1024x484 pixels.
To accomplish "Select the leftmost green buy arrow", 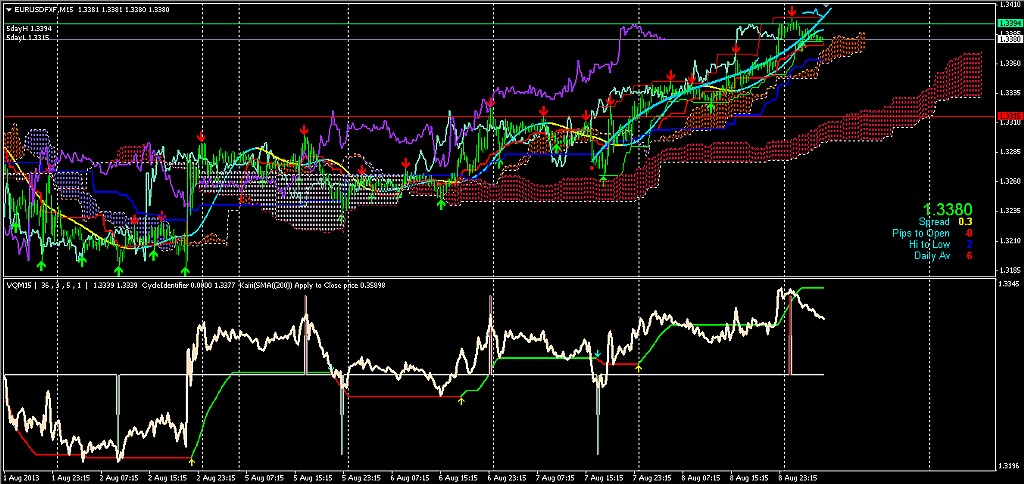I will coord(41,266).
